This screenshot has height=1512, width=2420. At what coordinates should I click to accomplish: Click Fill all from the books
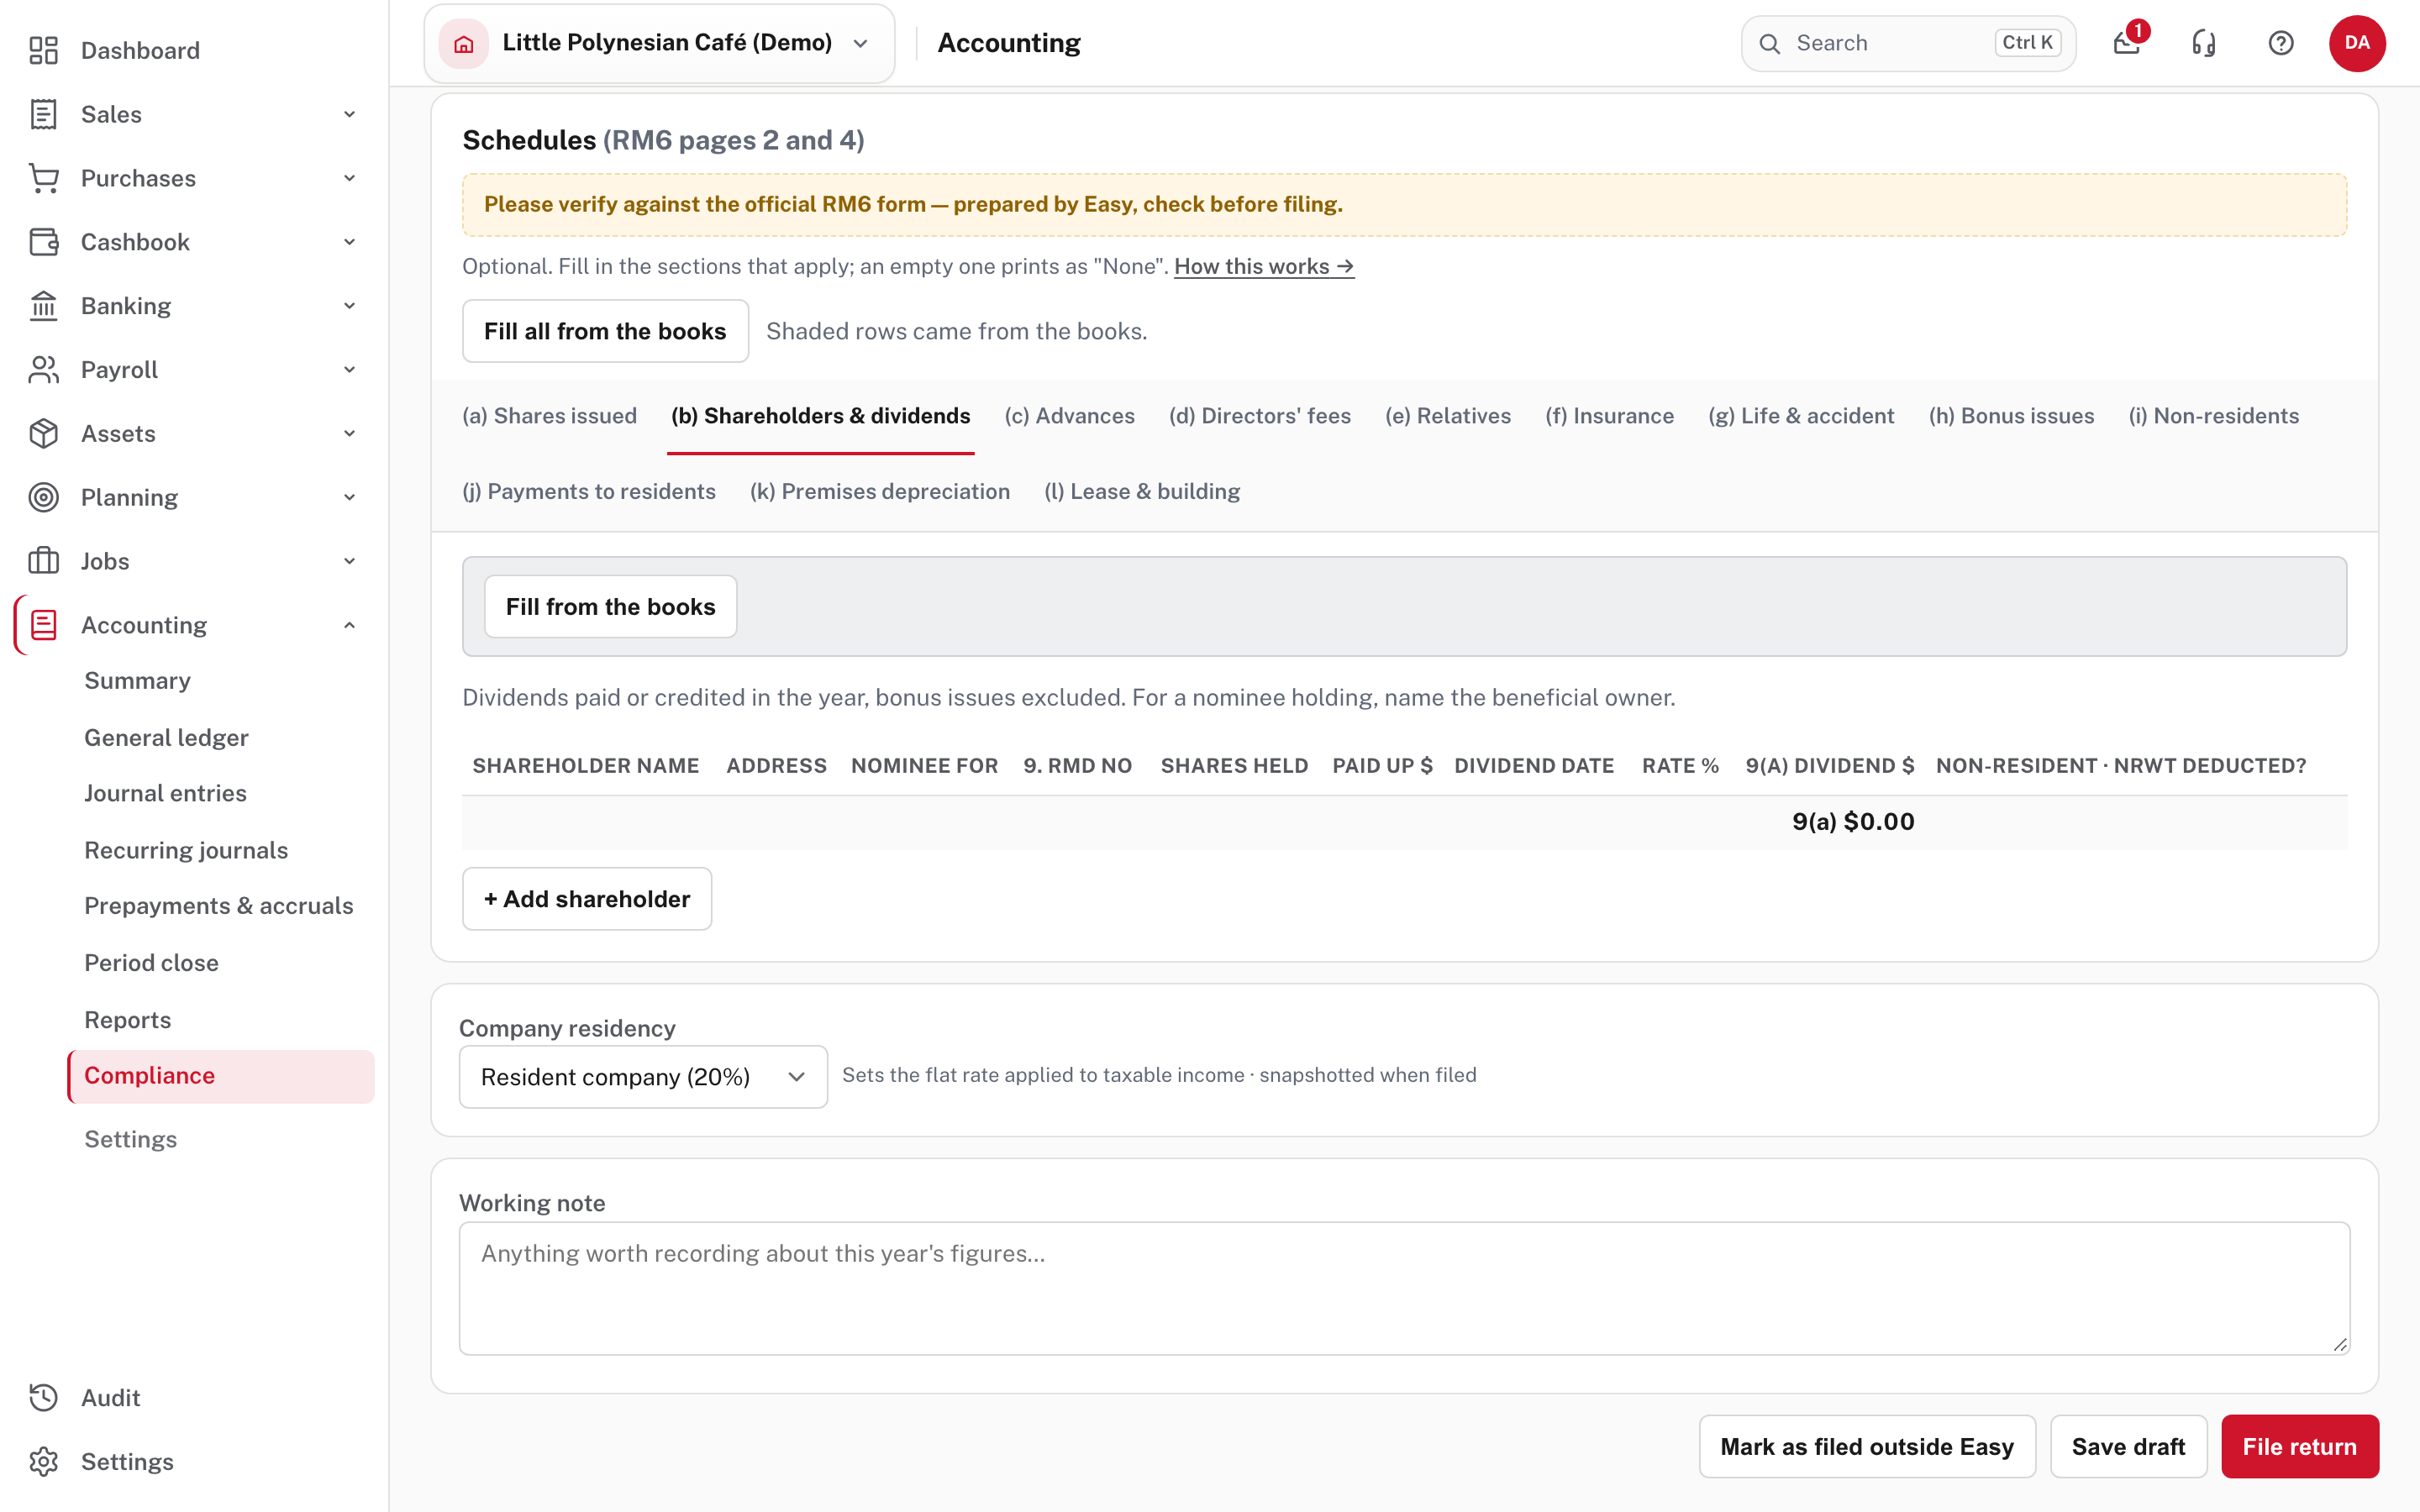pos(605,331)
